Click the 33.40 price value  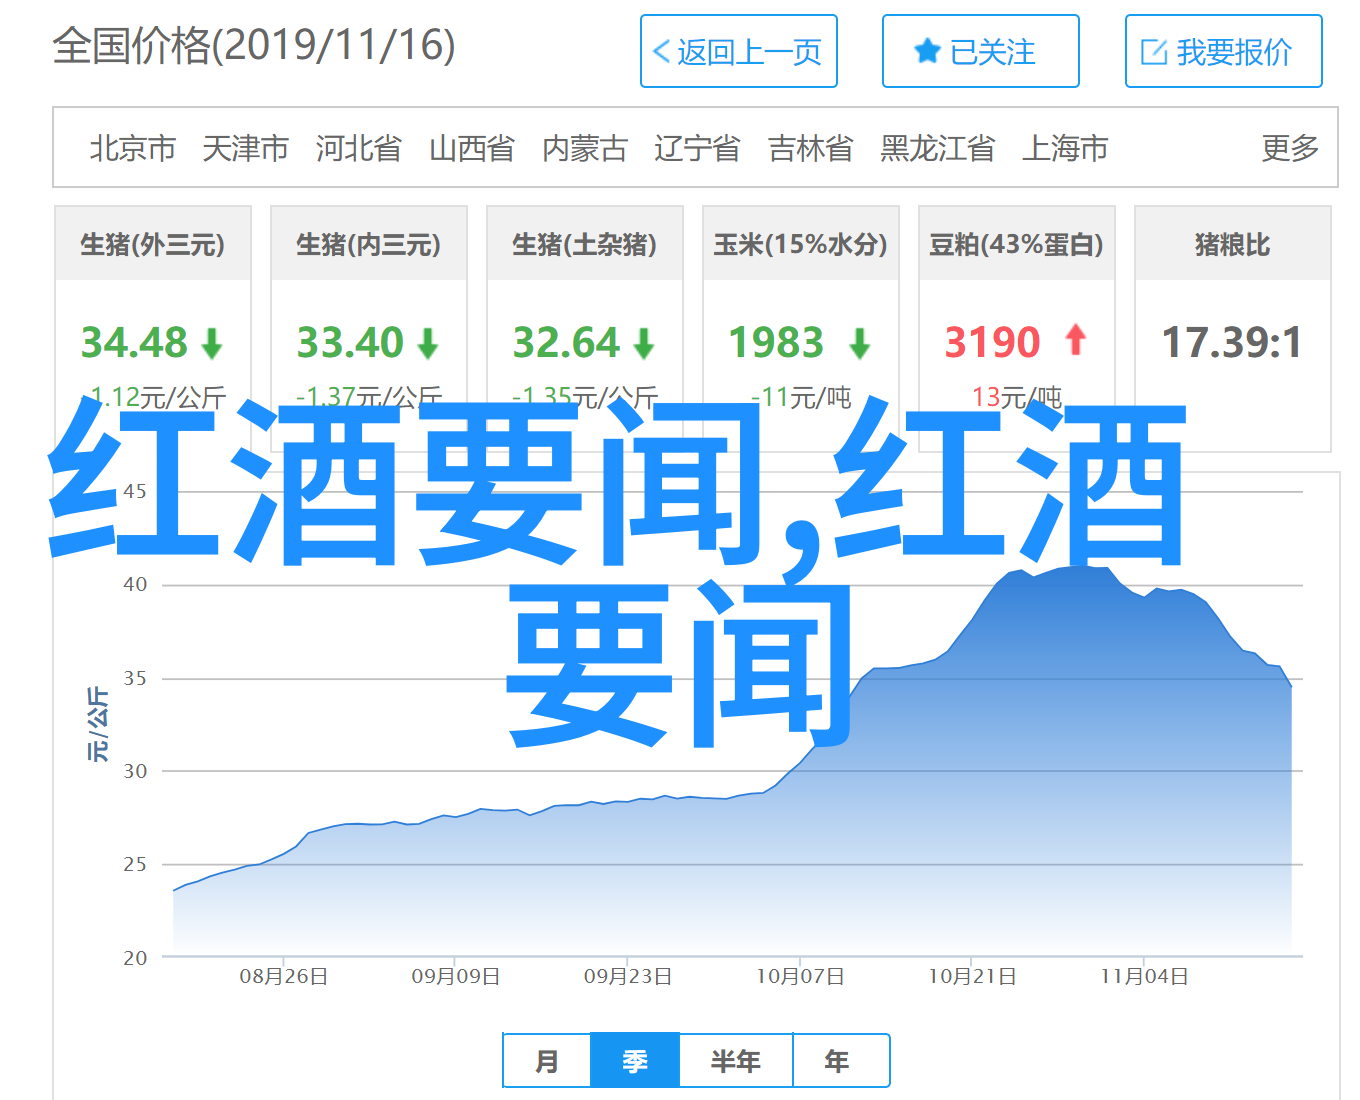coord(350,343)
